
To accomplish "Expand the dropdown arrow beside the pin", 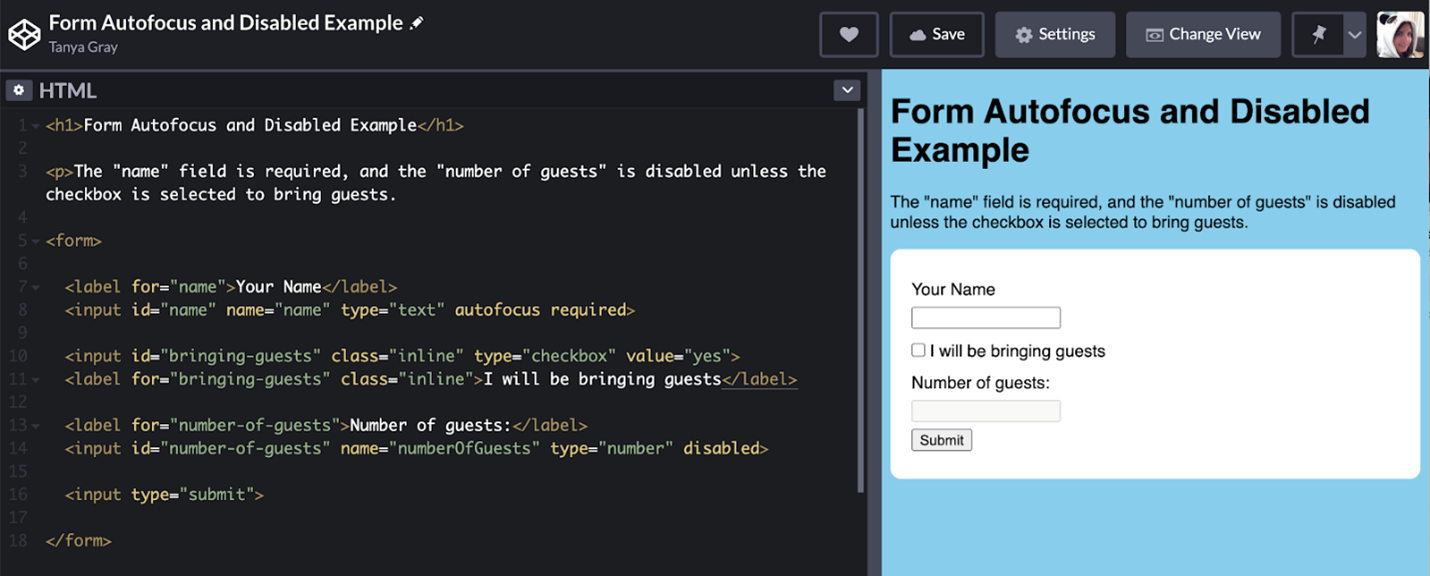I will pyautogui.click(x=1354, y=34).
